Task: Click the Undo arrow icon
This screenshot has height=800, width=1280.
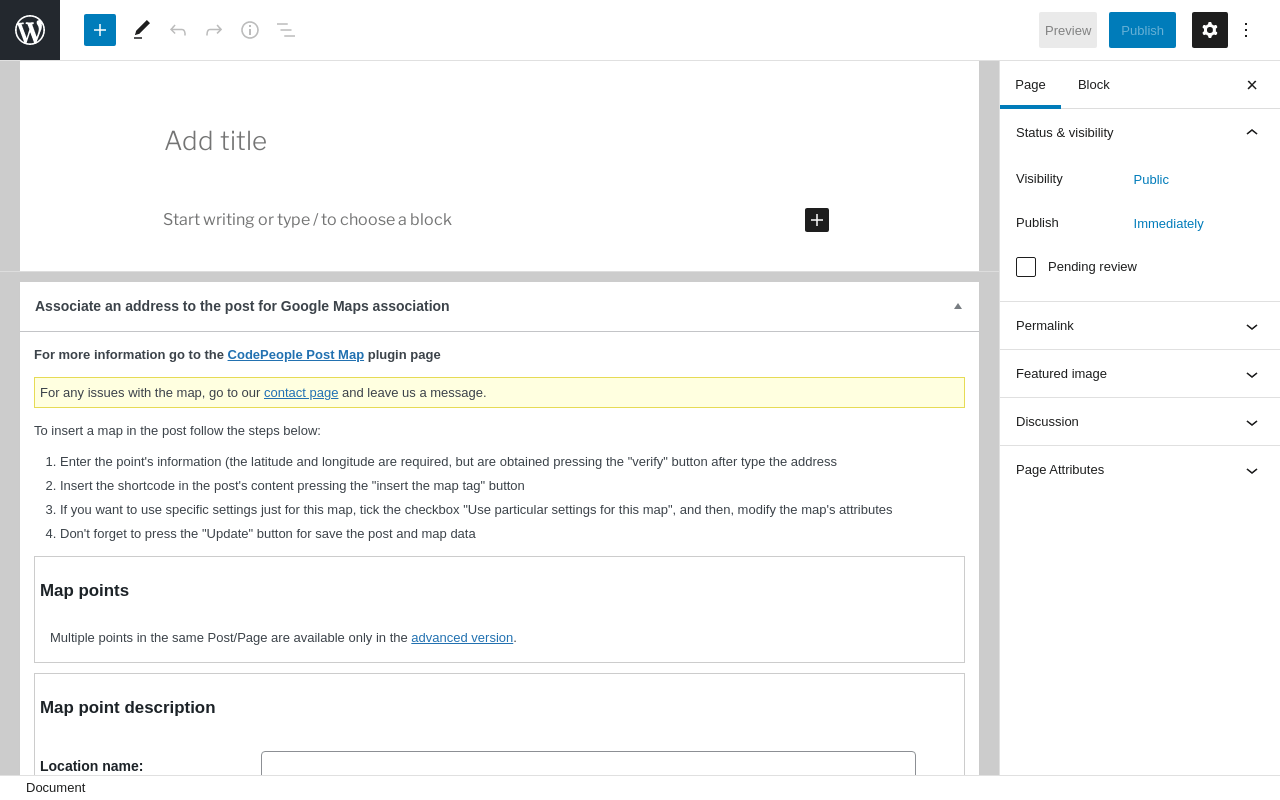Action: (x=178, y=30)
